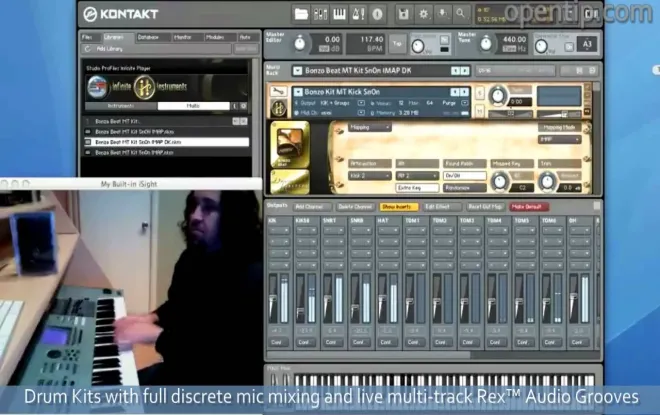
Task: Open the options gear icon
Action: coord(423,14)
